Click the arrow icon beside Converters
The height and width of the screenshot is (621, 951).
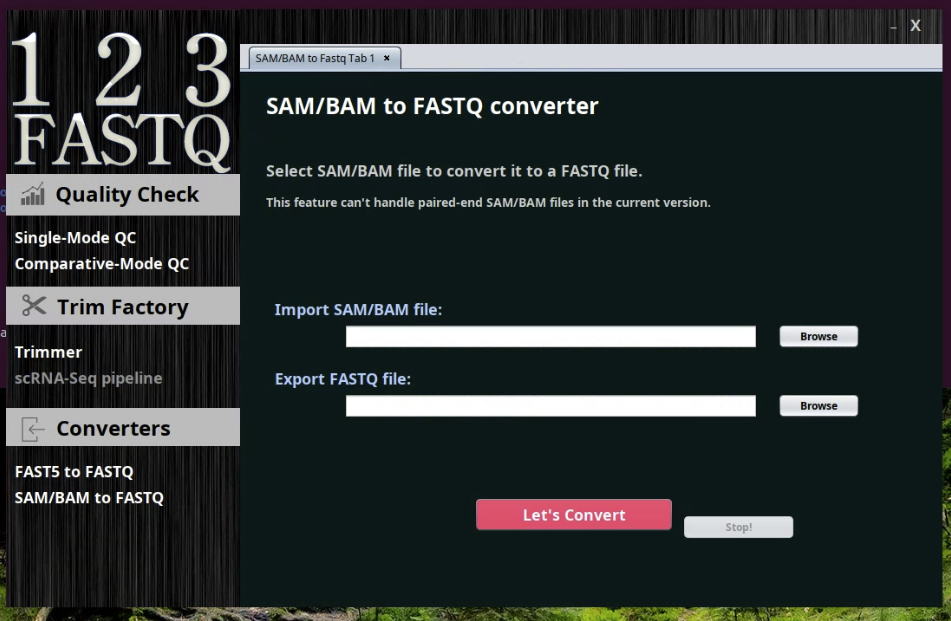click(x=31, y=427)
